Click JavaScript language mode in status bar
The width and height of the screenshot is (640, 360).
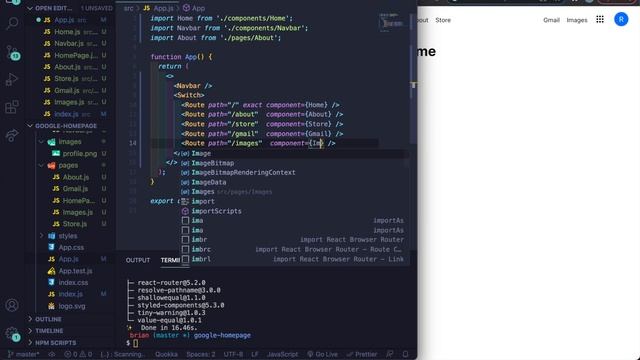click(282, 354)
